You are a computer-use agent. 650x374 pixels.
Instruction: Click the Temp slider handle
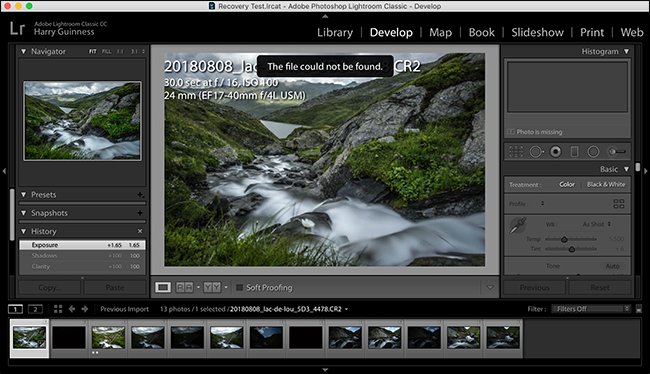(564, 240)
